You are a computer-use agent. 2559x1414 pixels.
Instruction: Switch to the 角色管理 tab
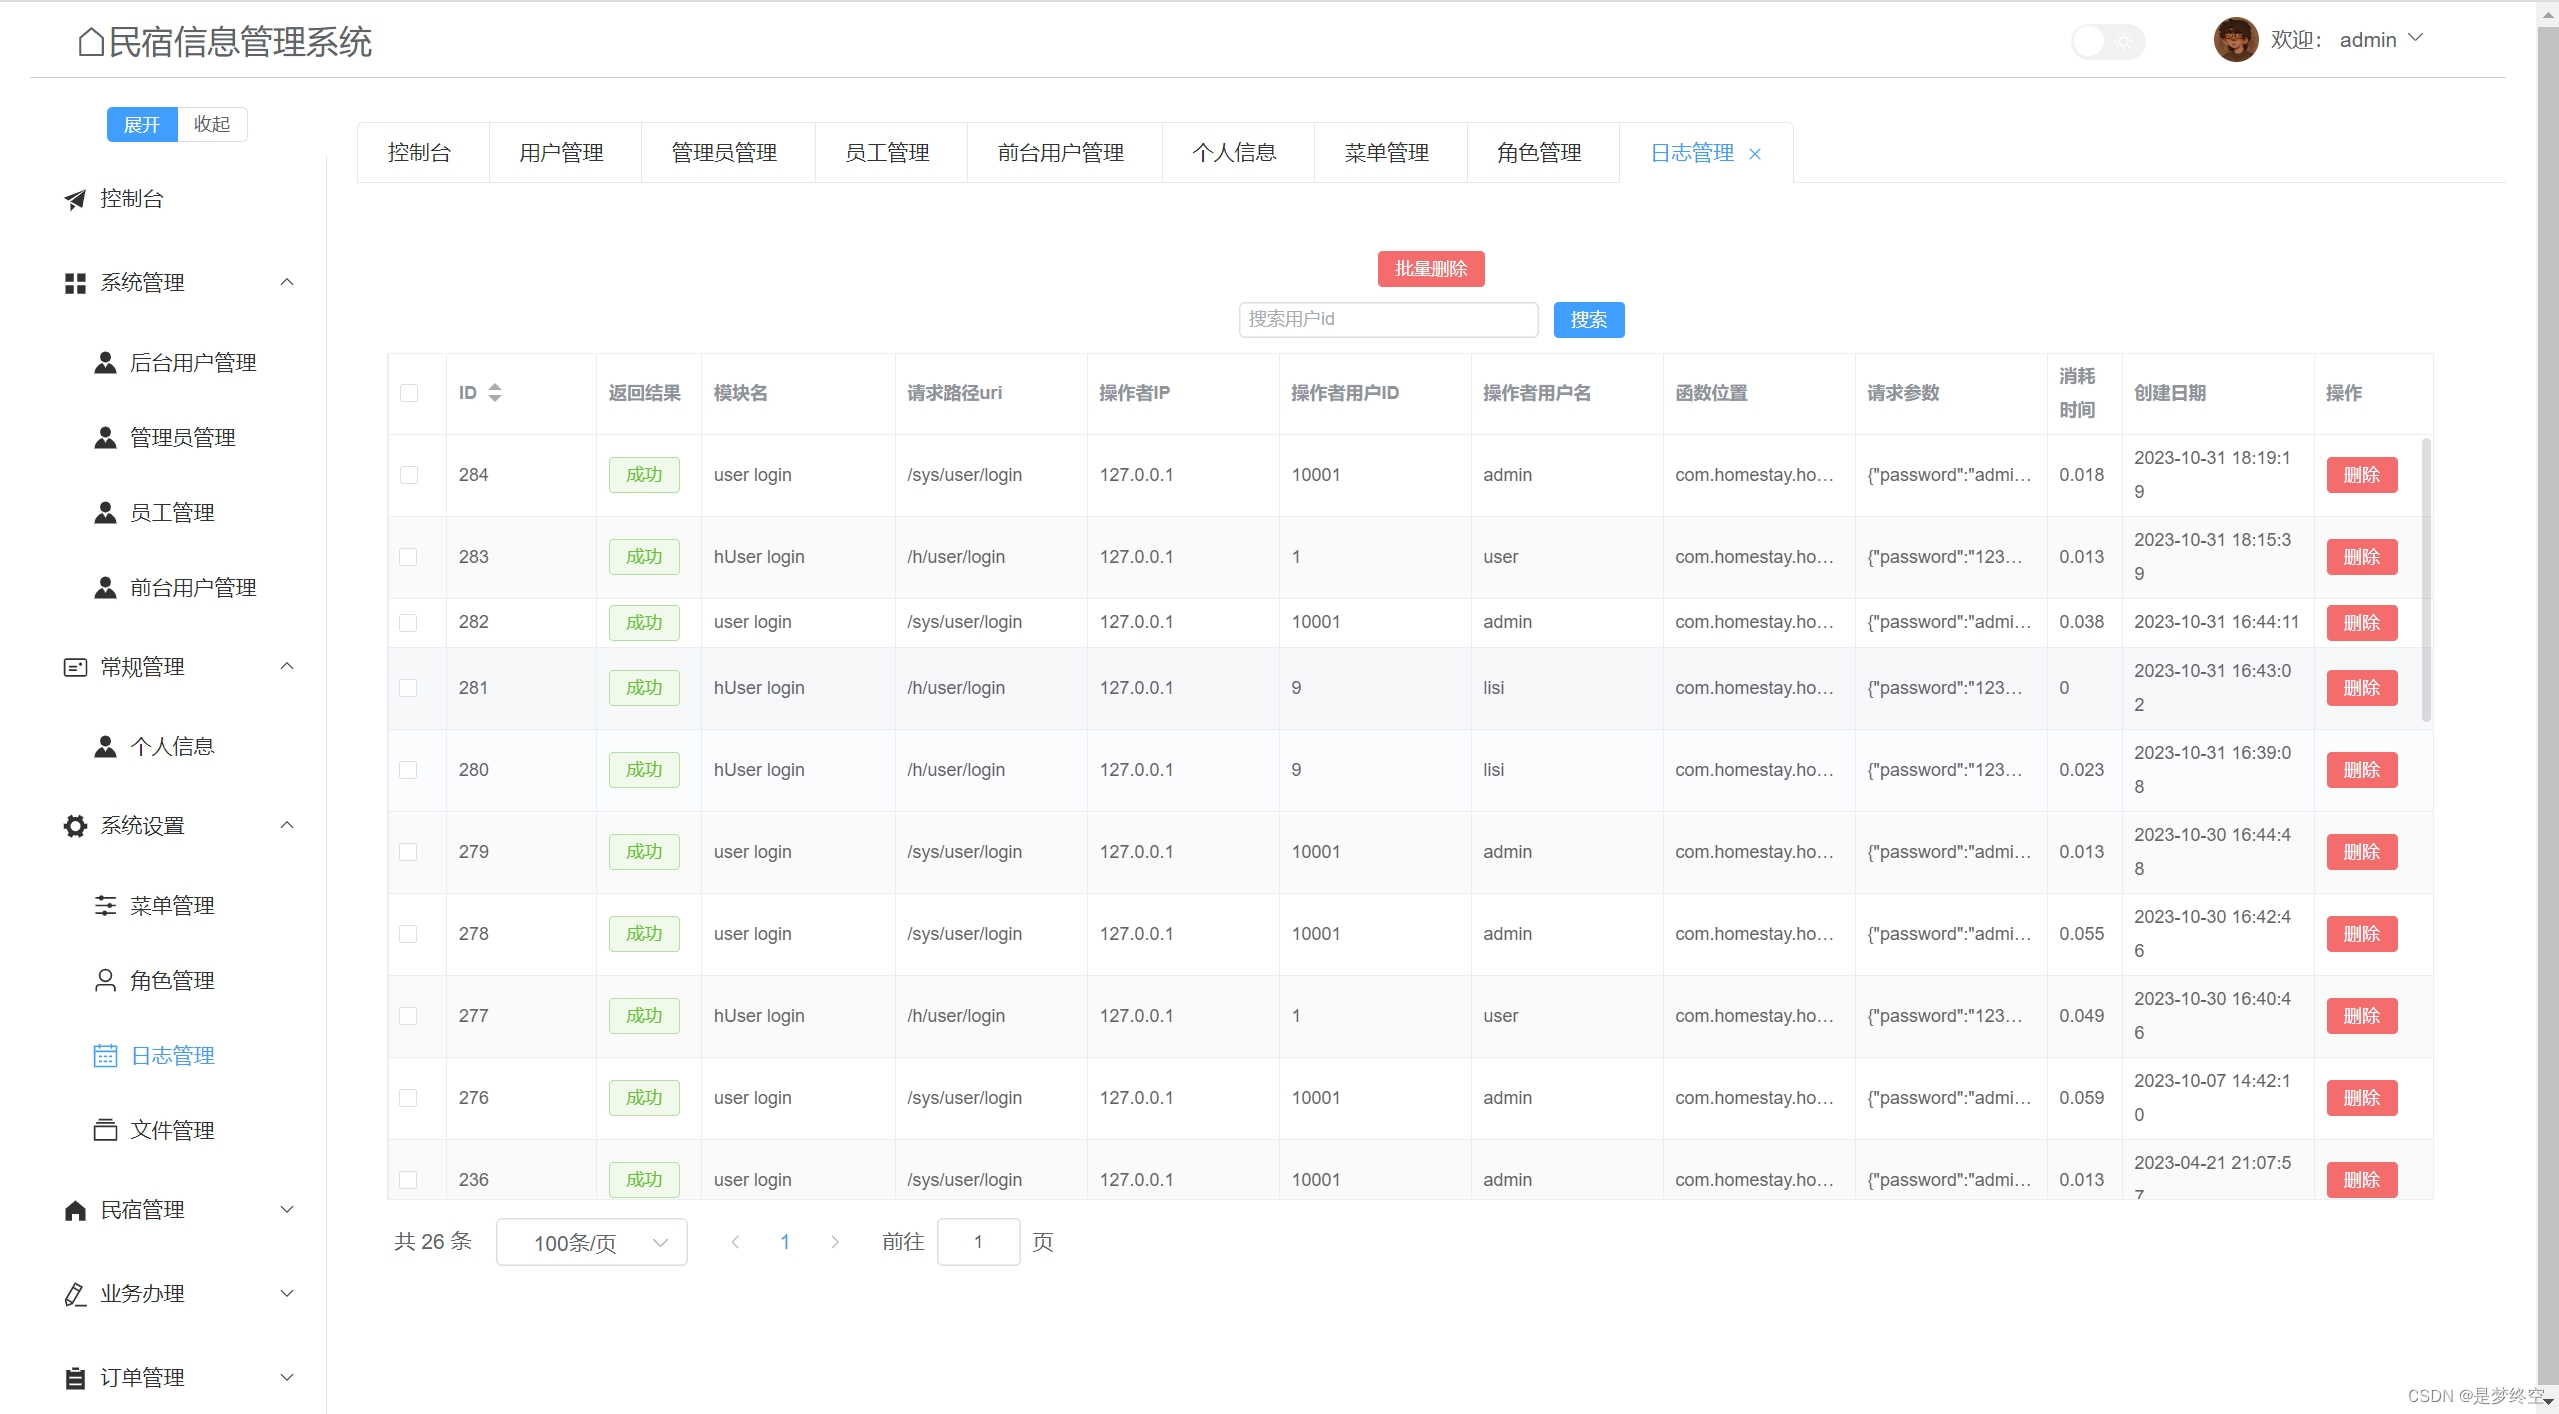[1540, 153]
